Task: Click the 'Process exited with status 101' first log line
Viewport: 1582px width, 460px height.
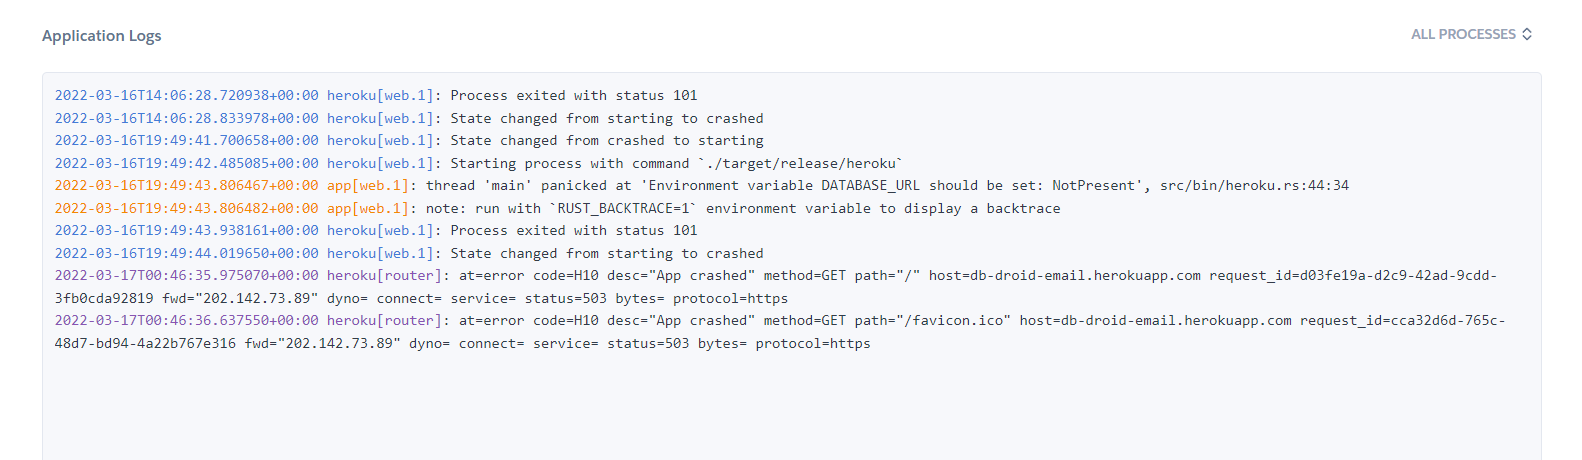Action: click(573, 96)
